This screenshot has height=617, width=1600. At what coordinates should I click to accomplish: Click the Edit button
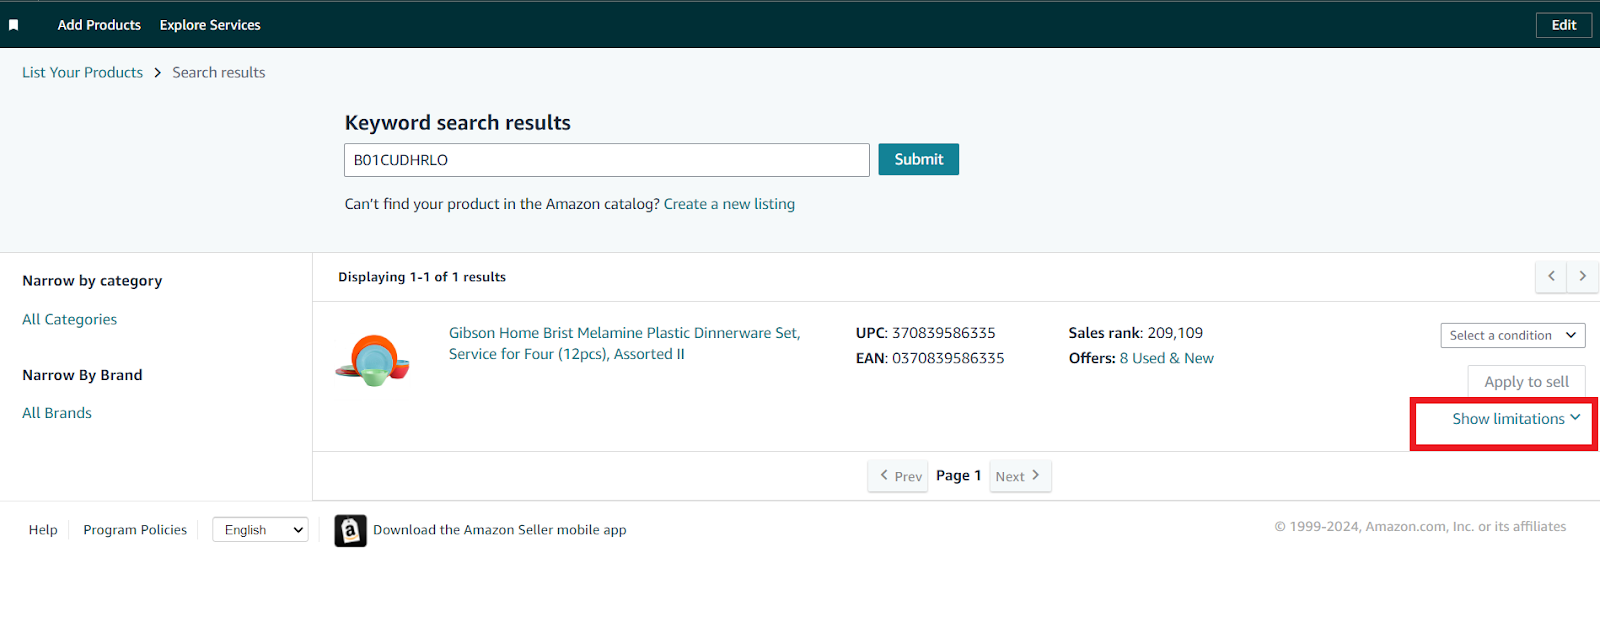pos(1563,25)
